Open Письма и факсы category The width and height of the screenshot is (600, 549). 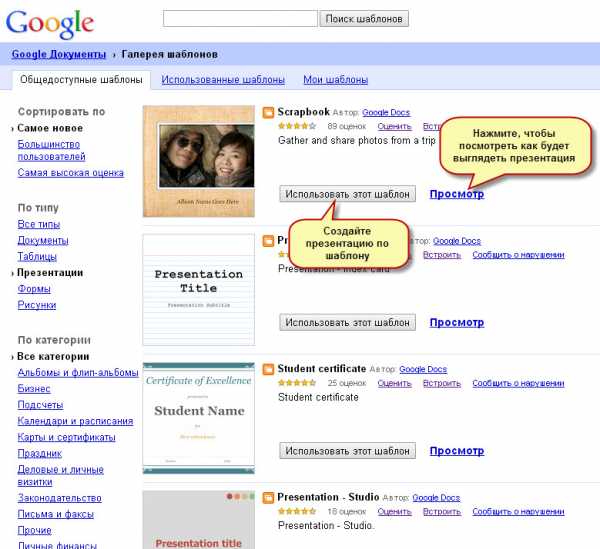55,514
